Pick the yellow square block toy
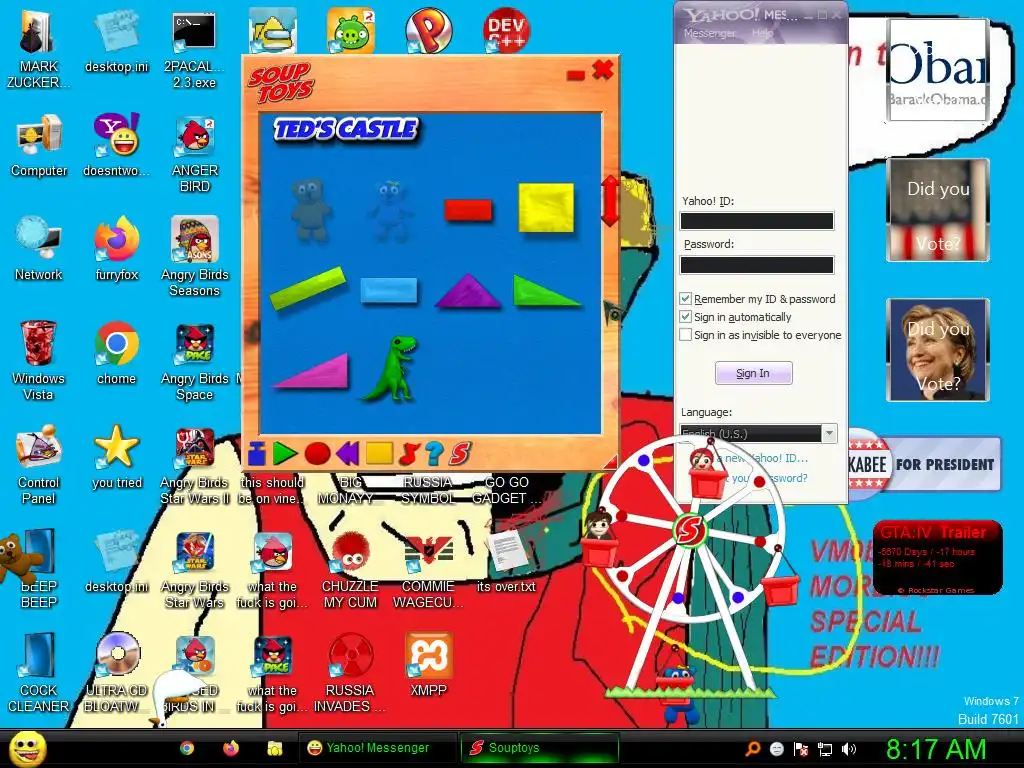1024x768 pixels. click(546, 208)
